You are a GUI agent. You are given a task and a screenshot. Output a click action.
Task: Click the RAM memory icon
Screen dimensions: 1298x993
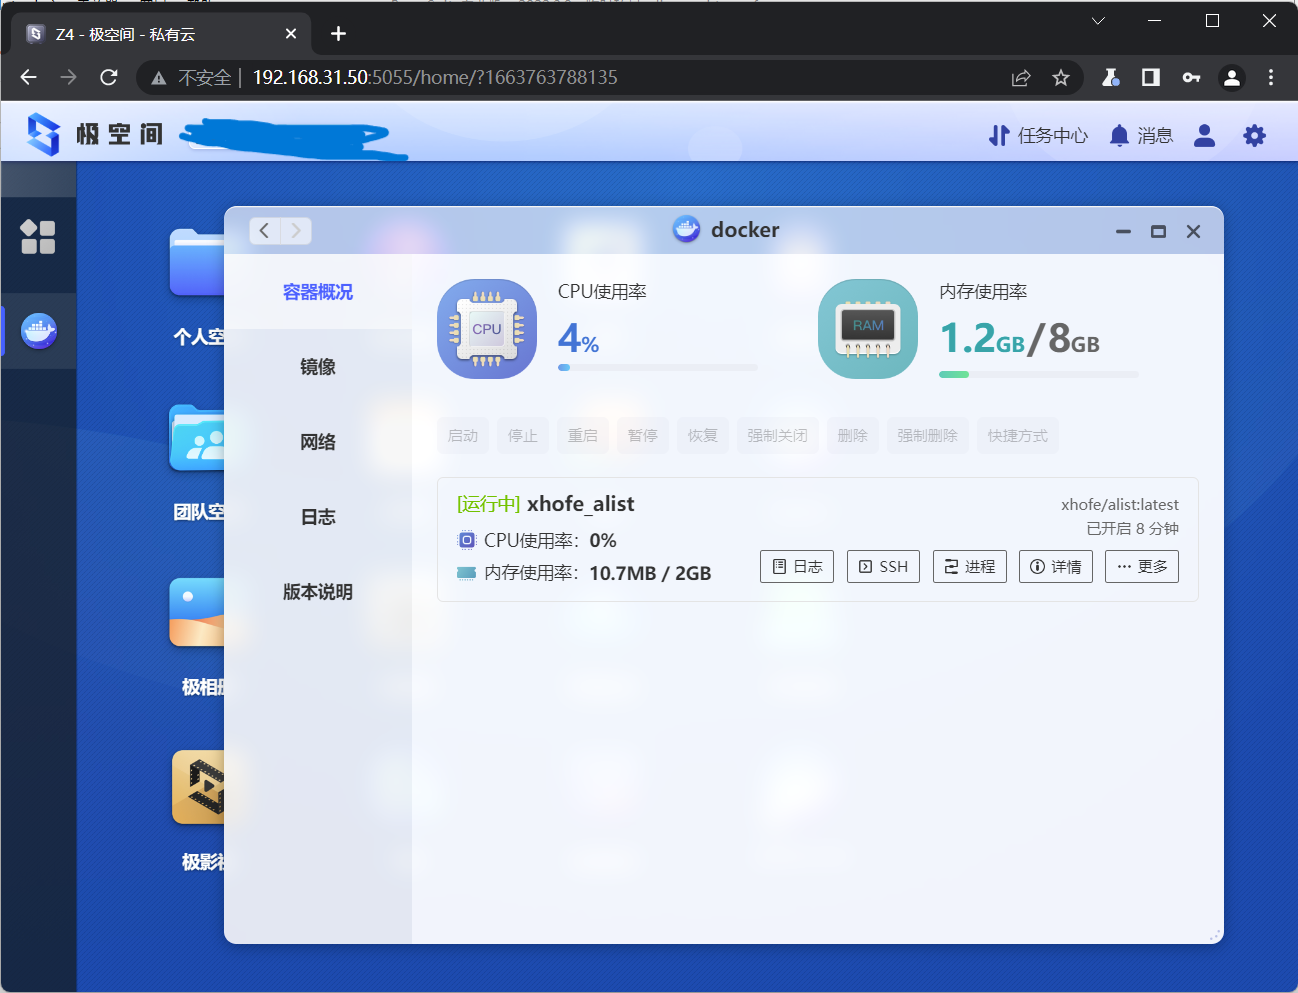tap(868, 329)
